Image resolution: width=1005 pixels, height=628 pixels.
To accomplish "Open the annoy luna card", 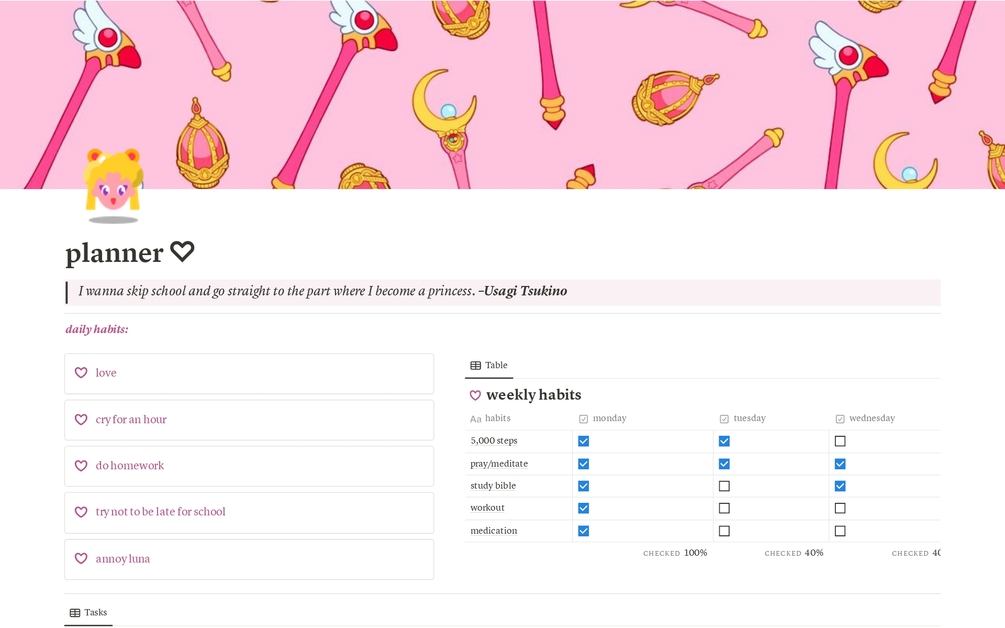I will click(x=249, y=559).
